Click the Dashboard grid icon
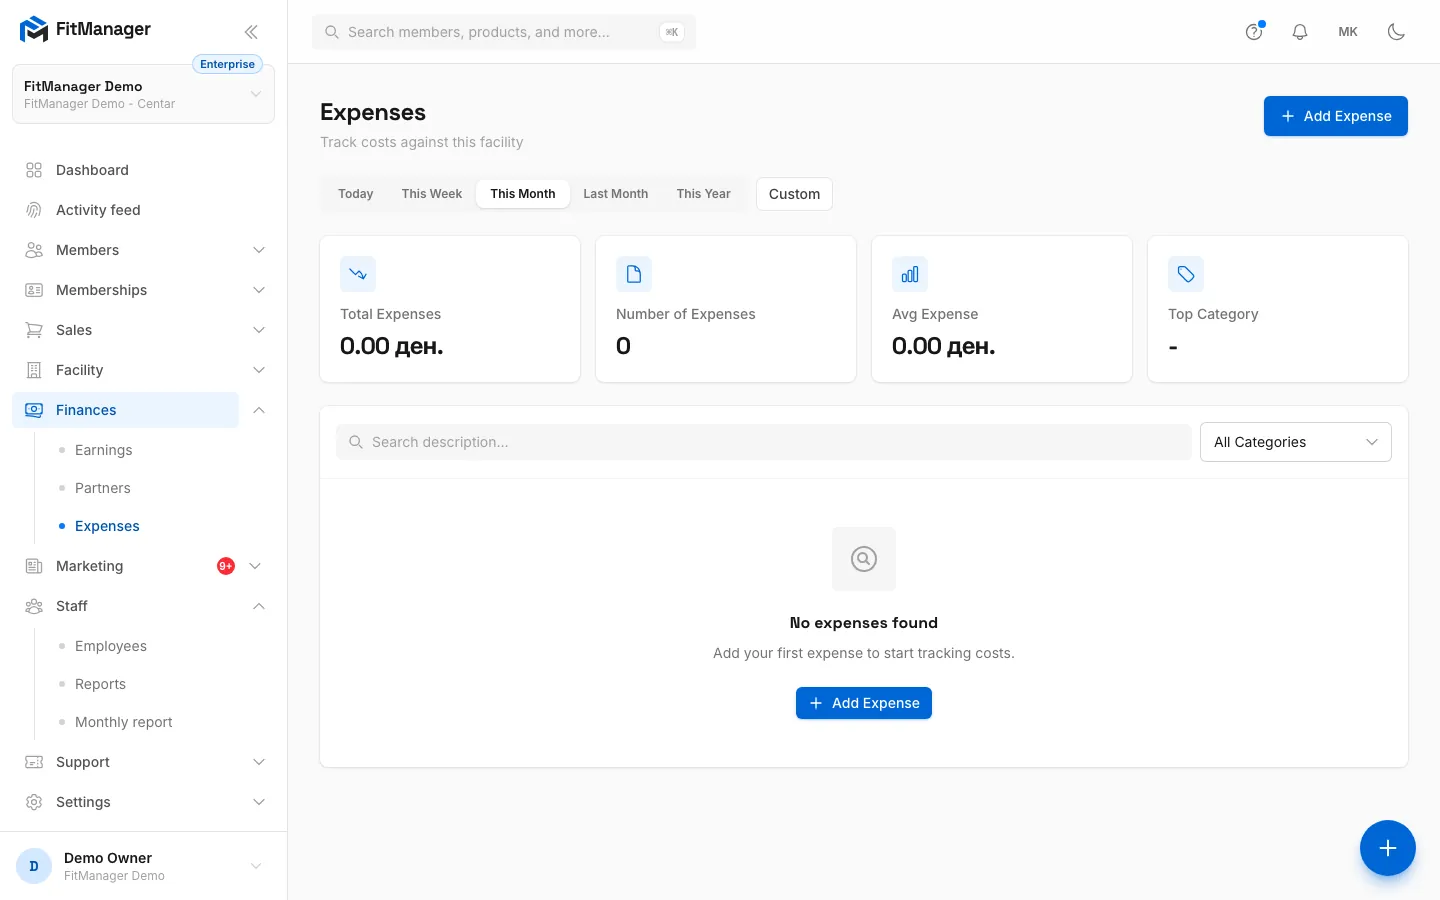Image resolution: width=1440 pixels, height=900 pixels. pos(34,170)
